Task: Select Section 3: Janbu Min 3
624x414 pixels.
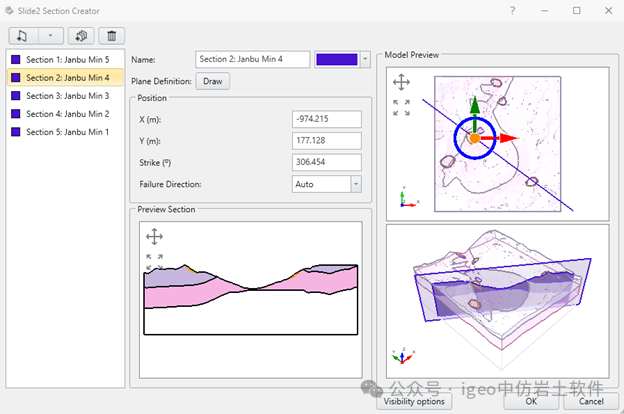Action: click(65, 96)
